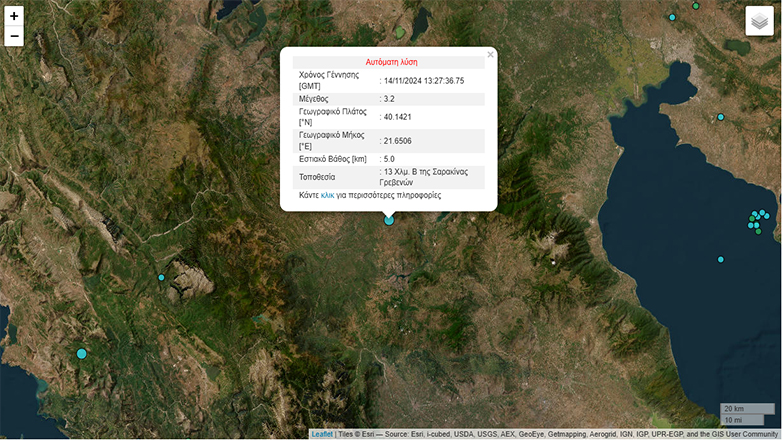Open the Leaflet attribution link

point(322,434)
